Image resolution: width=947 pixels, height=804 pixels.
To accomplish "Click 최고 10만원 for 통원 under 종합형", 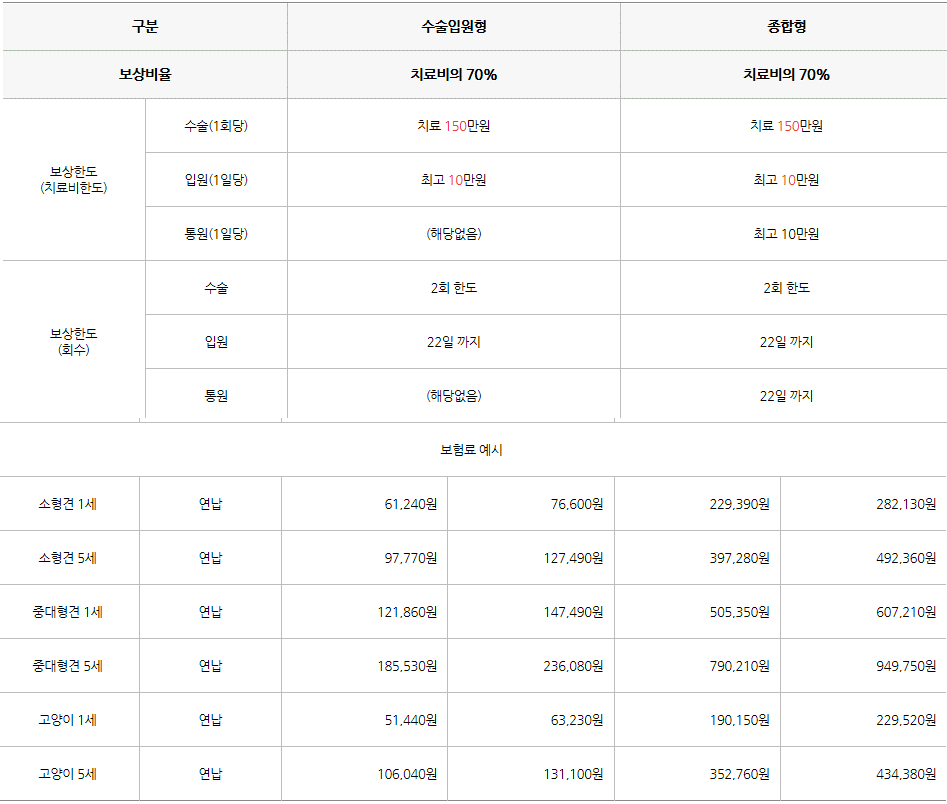I will click(x=786, y=234).
